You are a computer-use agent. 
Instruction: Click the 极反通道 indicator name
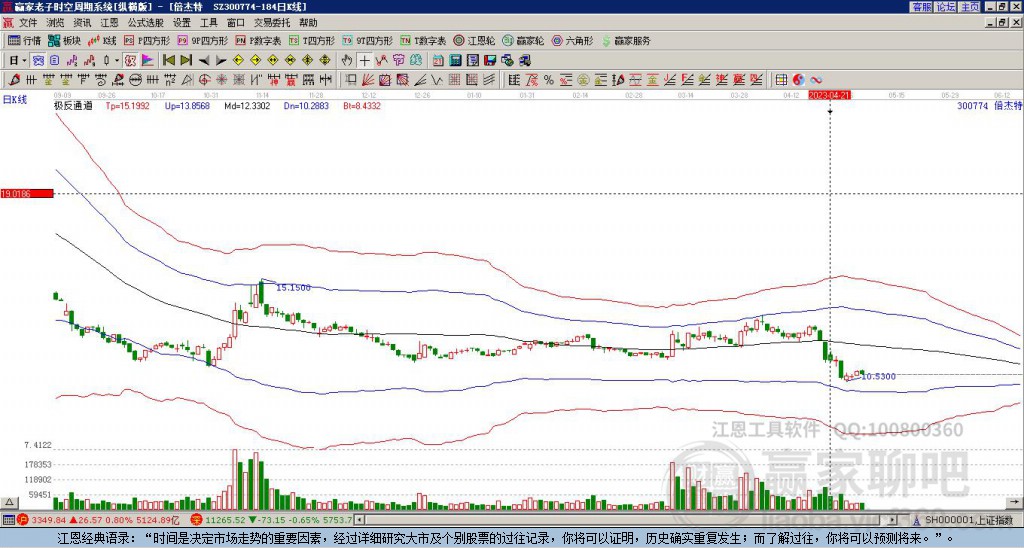(x=73, y=105)
